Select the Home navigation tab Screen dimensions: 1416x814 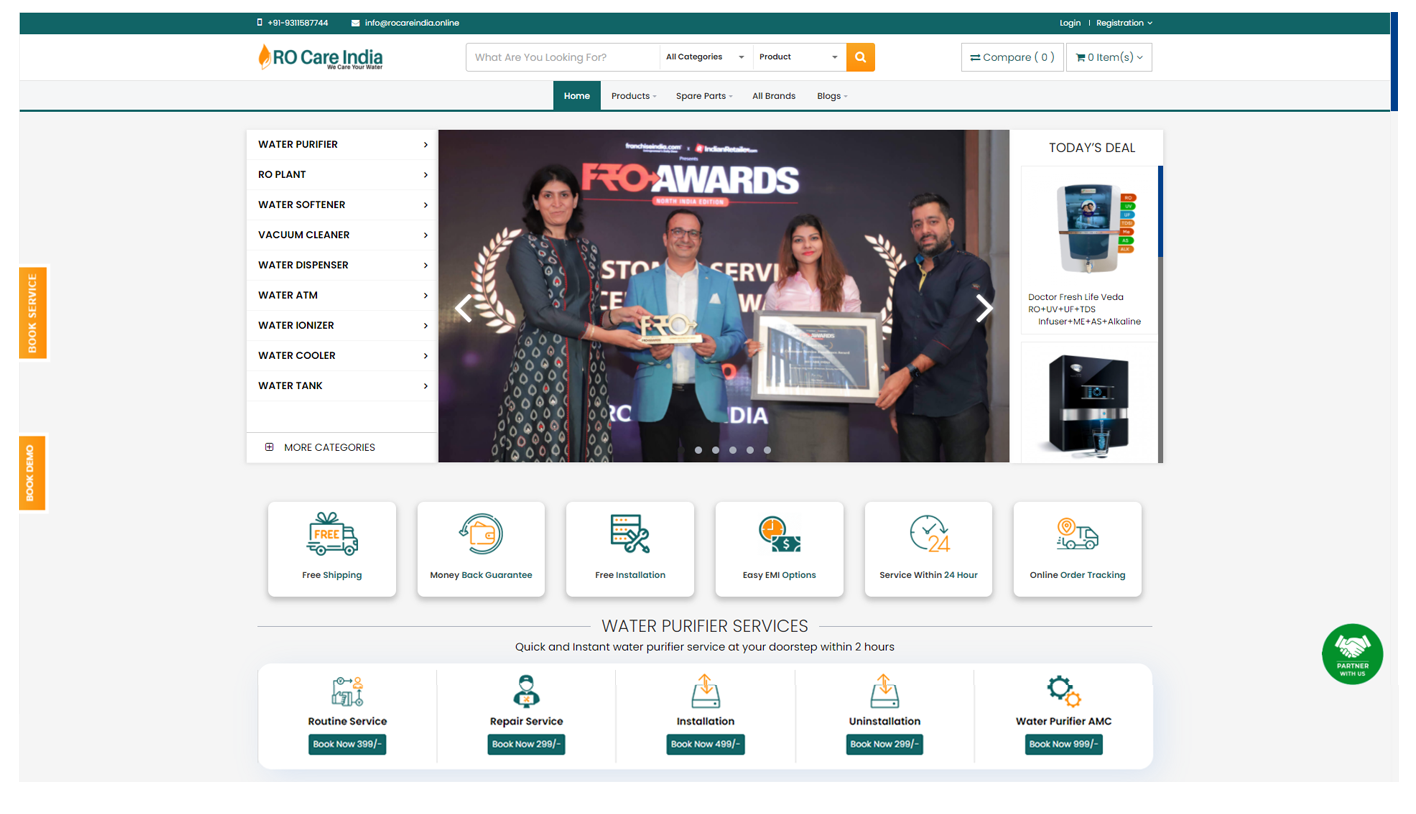(x=577, y=96)
